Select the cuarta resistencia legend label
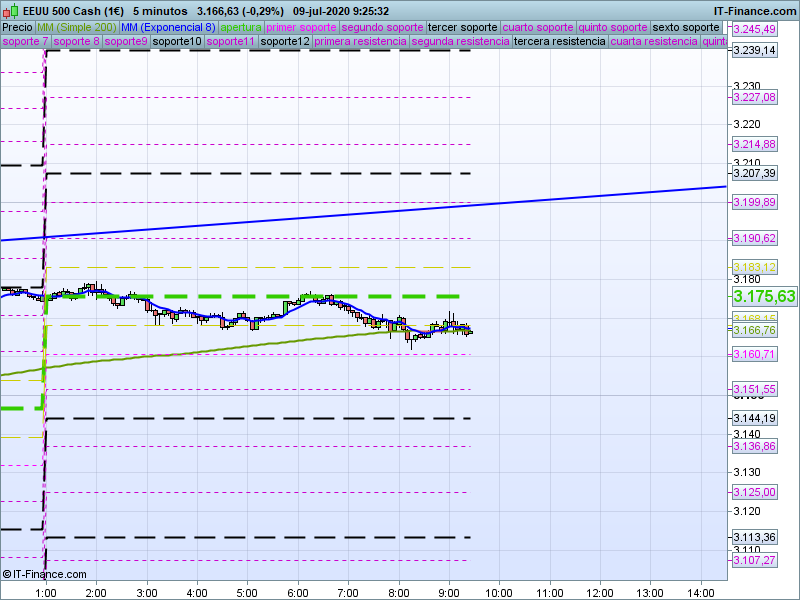 click(x=653, y=42)
